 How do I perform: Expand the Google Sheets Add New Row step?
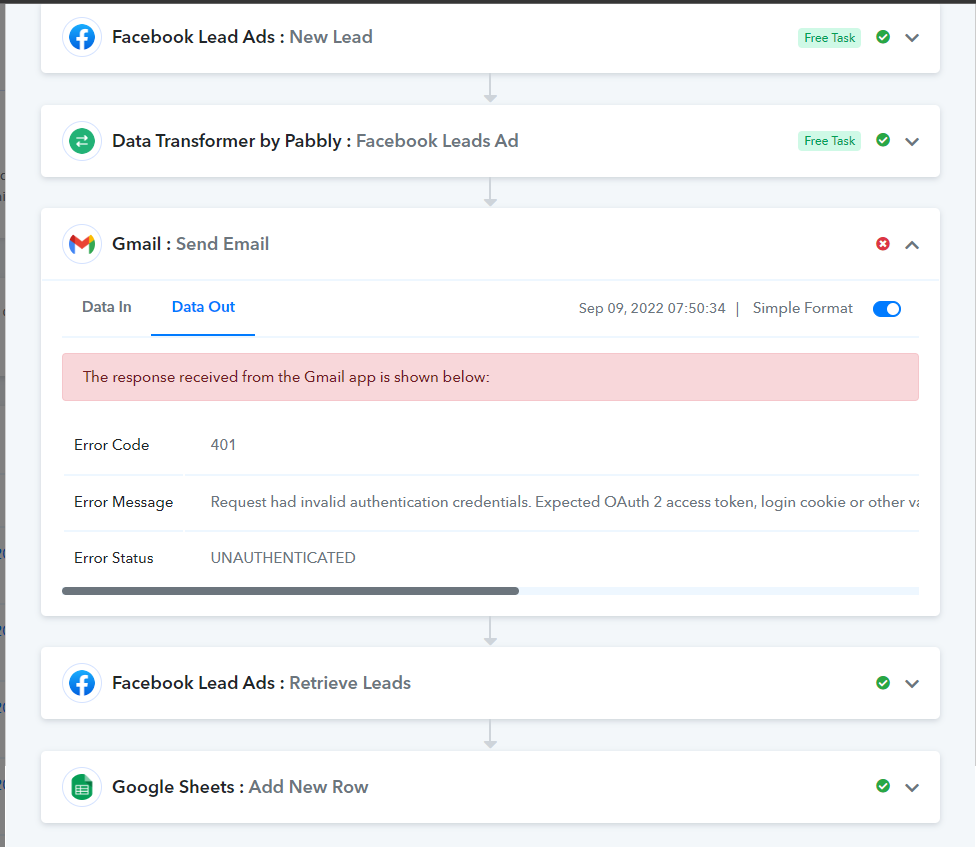912,787
